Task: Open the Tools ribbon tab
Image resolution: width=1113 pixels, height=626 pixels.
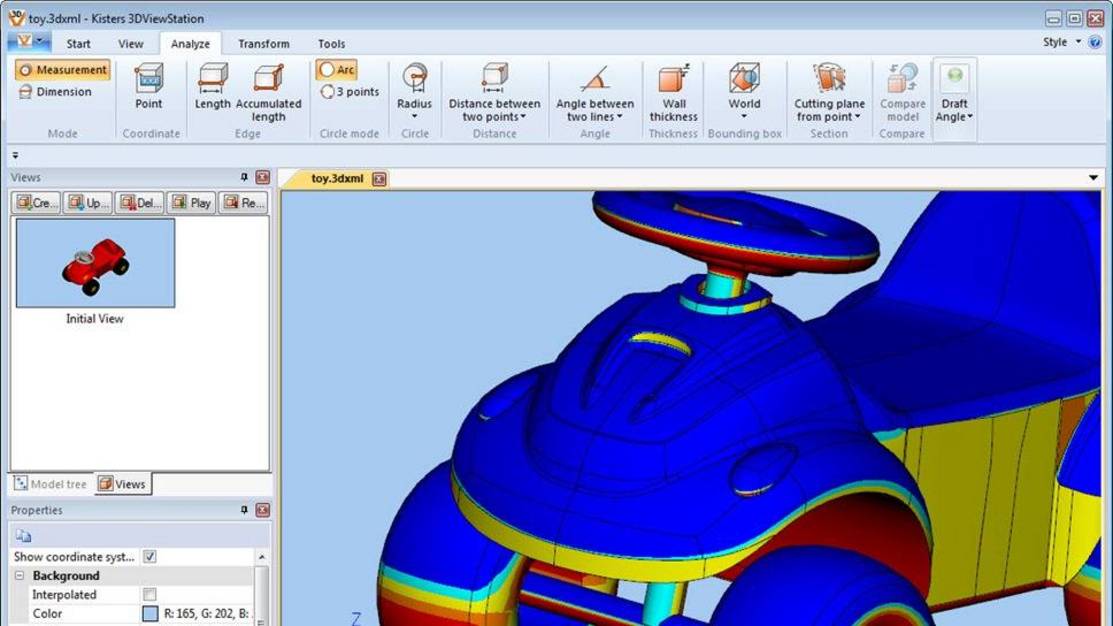Action: pyautogui.click(x=331, y=44)
